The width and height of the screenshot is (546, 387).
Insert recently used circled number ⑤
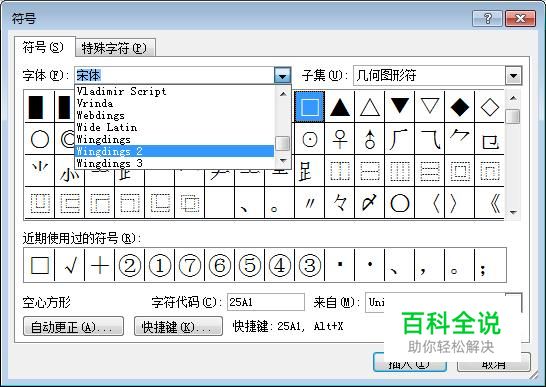(250, 265)
